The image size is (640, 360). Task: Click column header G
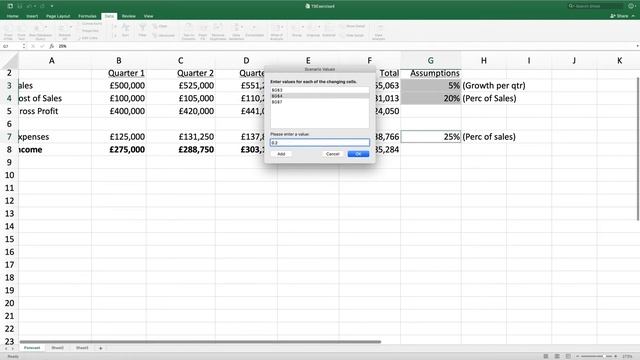[431, 60]
